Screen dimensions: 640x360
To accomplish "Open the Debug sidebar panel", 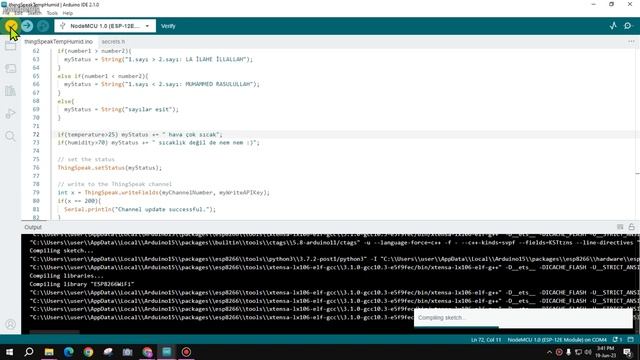I will coord(10,113).
